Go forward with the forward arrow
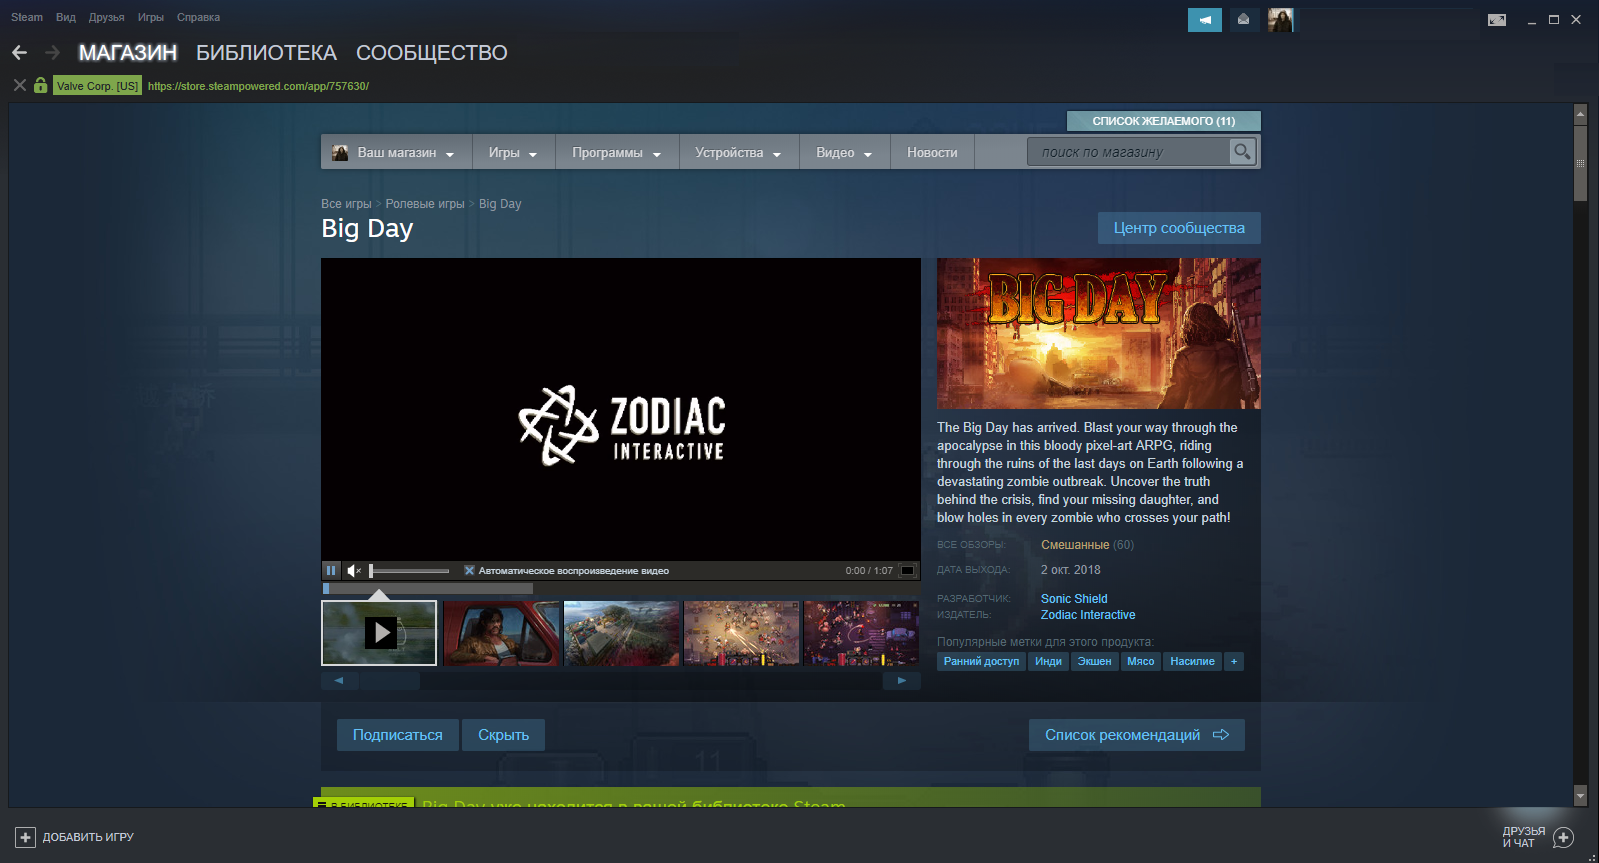 (52, 52)
